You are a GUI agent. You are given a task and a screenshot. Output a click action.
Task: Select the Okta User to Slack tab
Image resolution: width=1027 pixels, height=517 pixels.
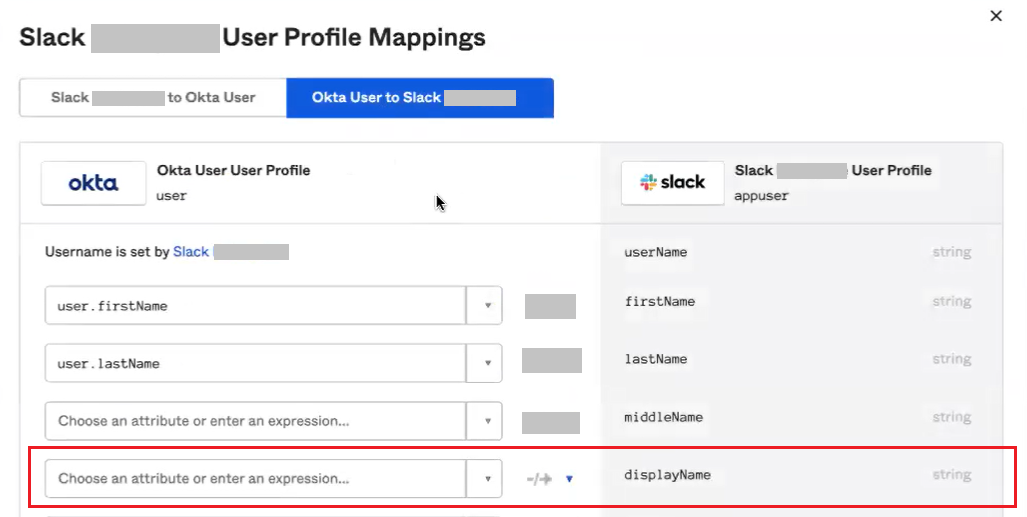[419, 98]
